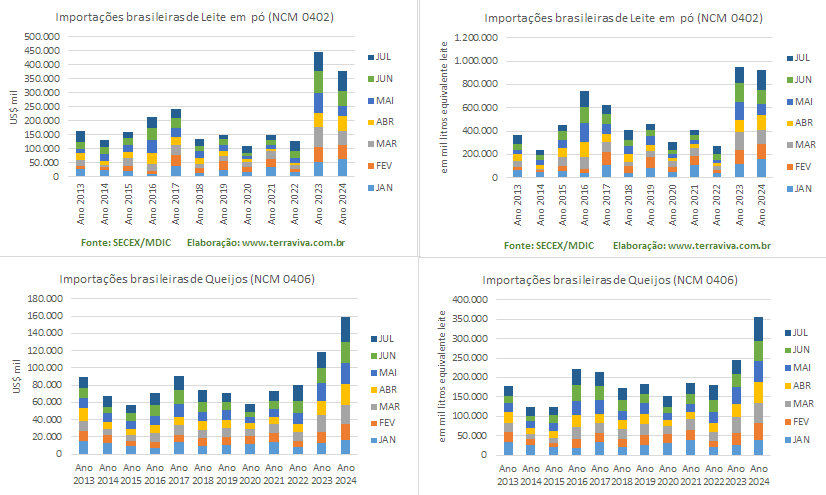Click the Leite em pó chart title above the liters chart
The height and width of the screenshot is (495, 826).
click(623, 18)
